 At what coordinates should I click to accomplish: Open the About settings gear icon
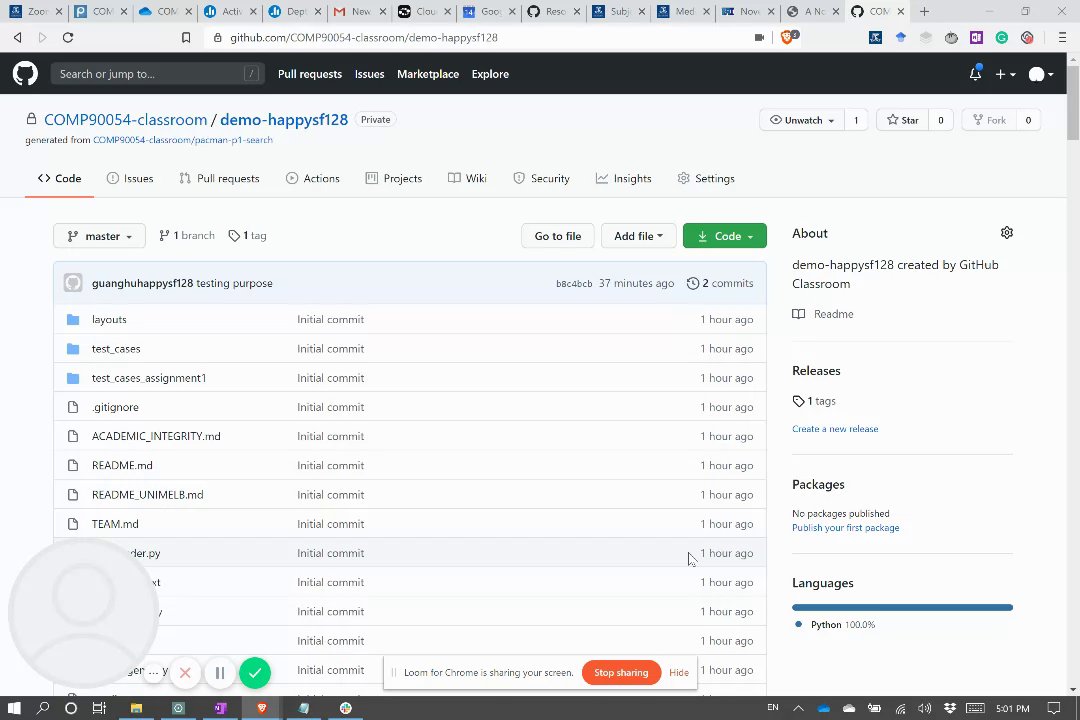pyautogui.click(x=1006, y=233)
